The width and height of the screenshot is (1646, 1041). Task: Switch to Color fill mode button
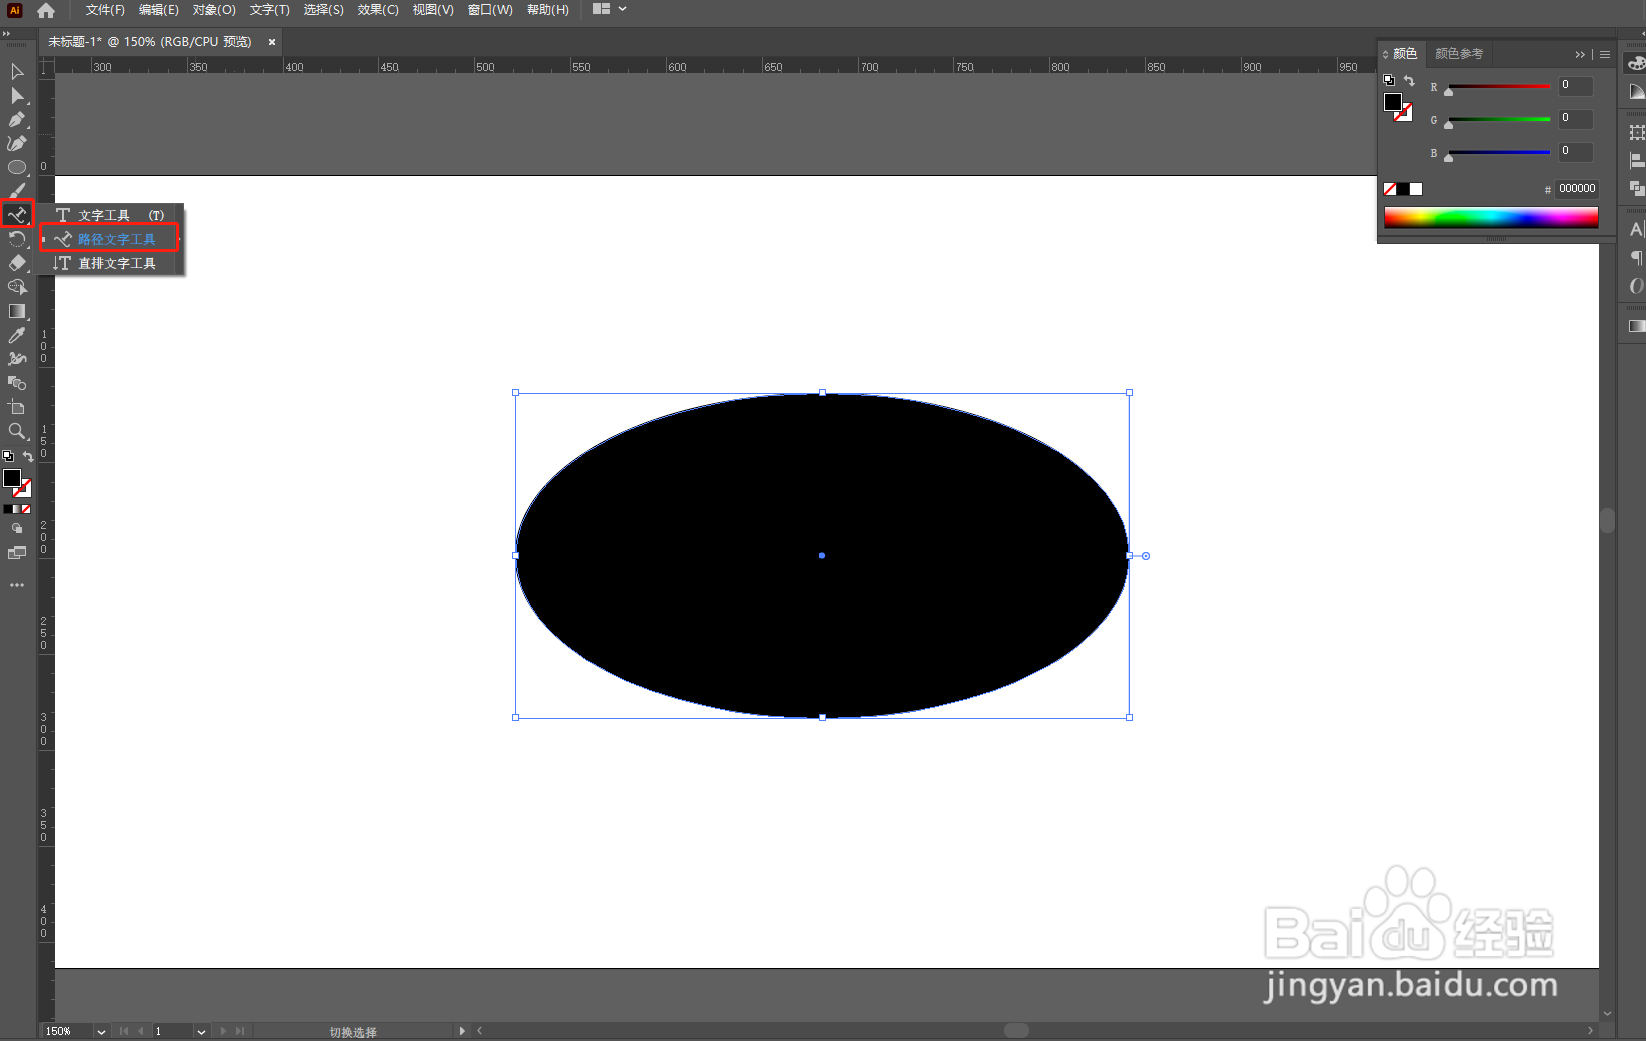click(x=8, y=509)
